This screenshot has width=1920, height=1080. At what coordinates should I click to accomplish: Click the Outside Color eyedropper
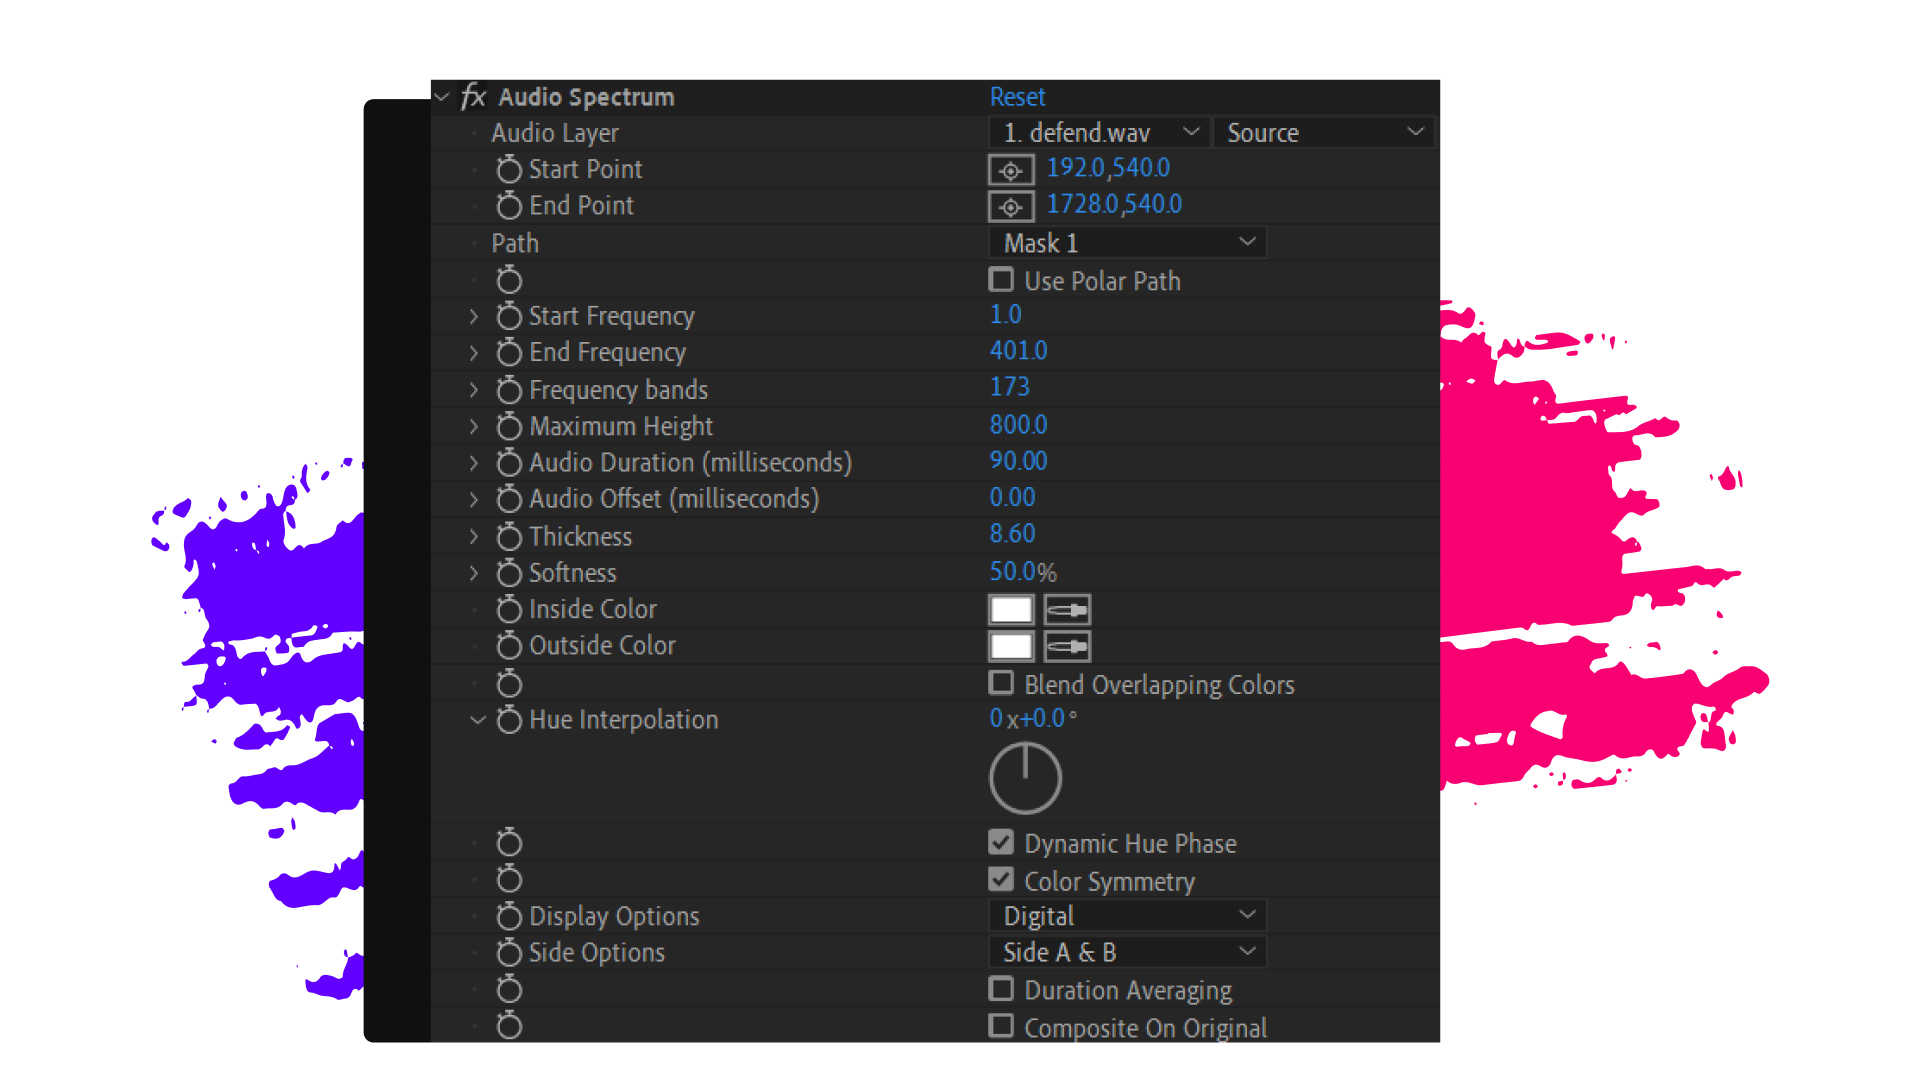click(x=1067, y=647)
